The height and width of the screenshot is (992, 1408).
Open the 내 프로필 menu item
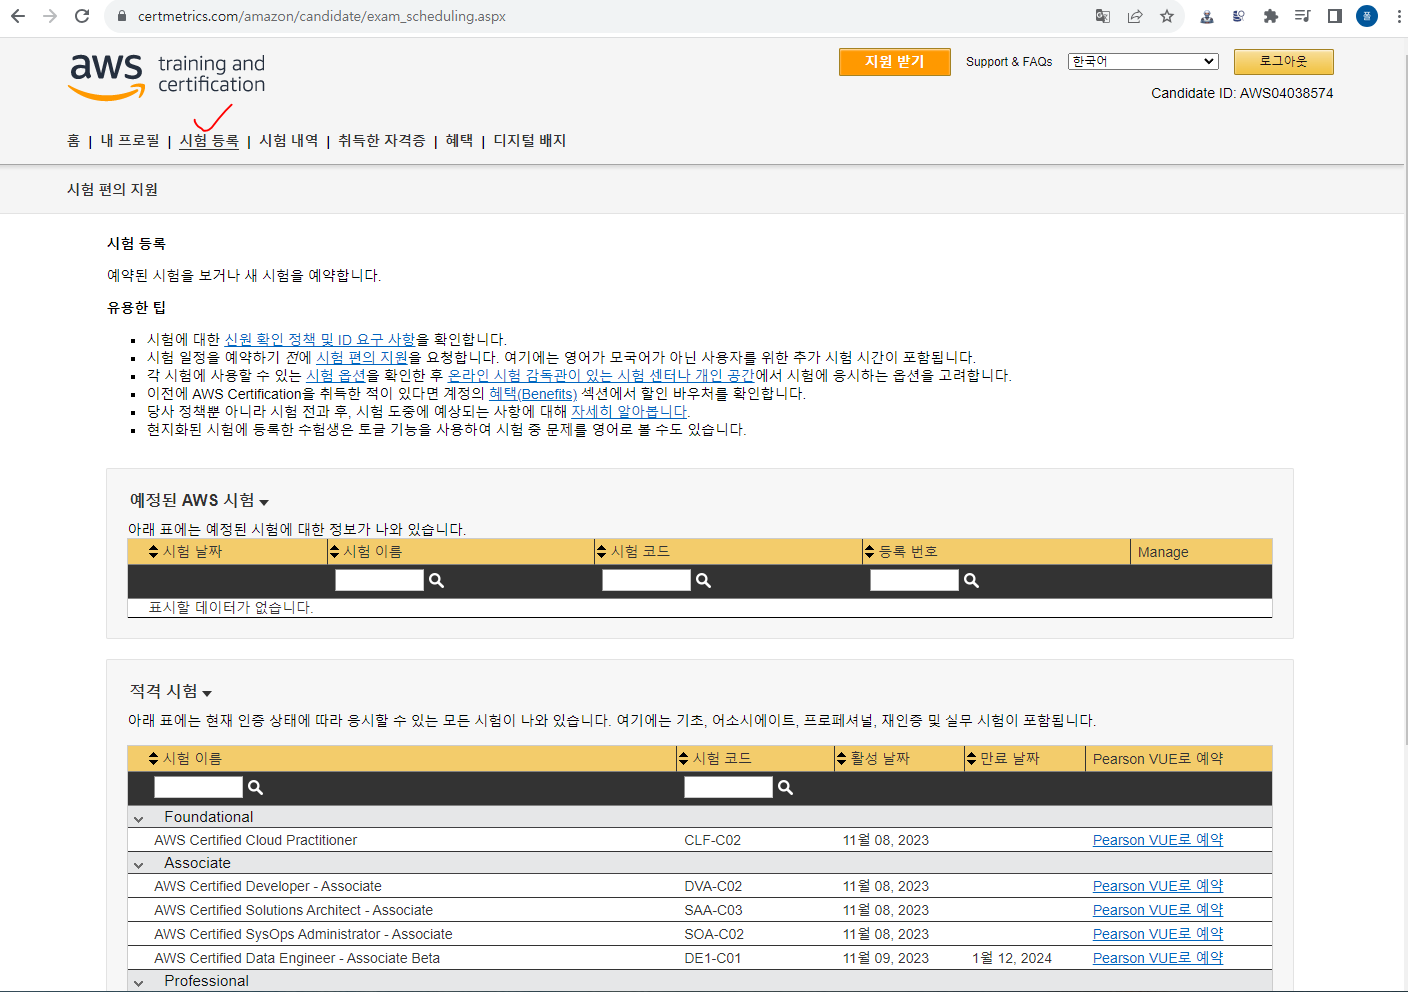(130, 141)
